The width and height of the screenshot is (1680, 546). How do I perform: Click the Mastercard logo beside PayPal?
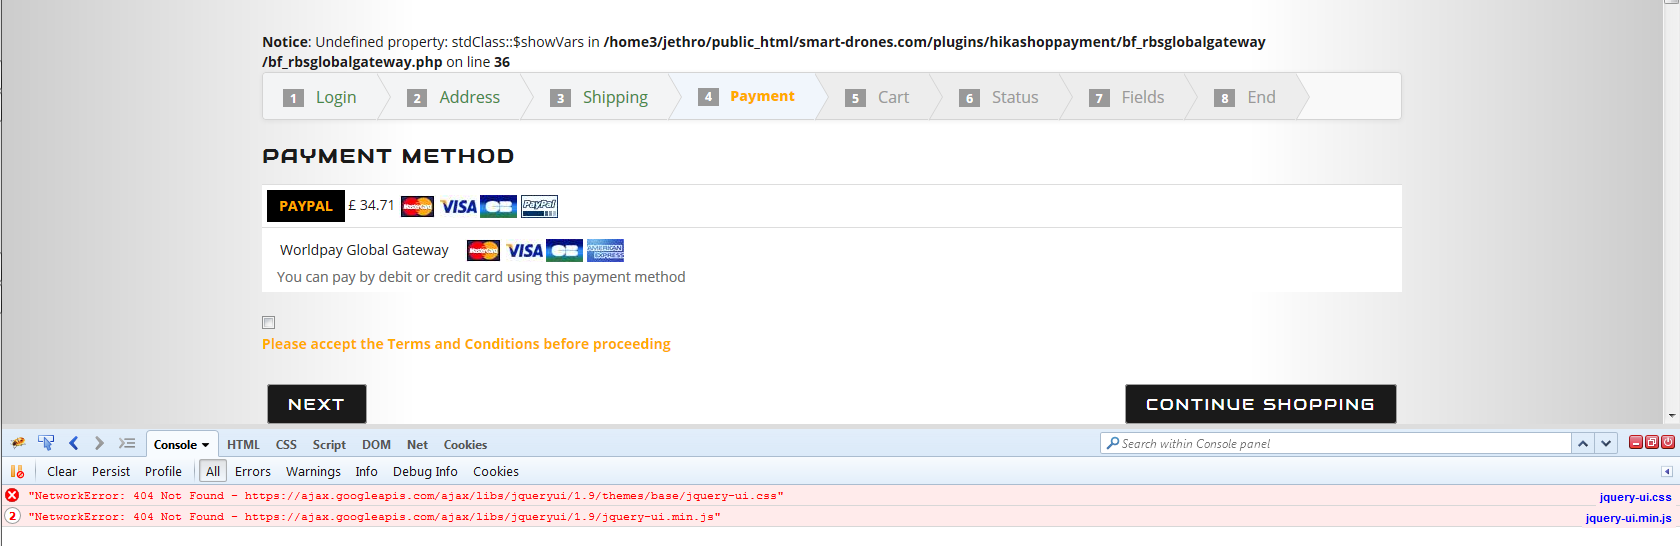click(x=417, y=206)
